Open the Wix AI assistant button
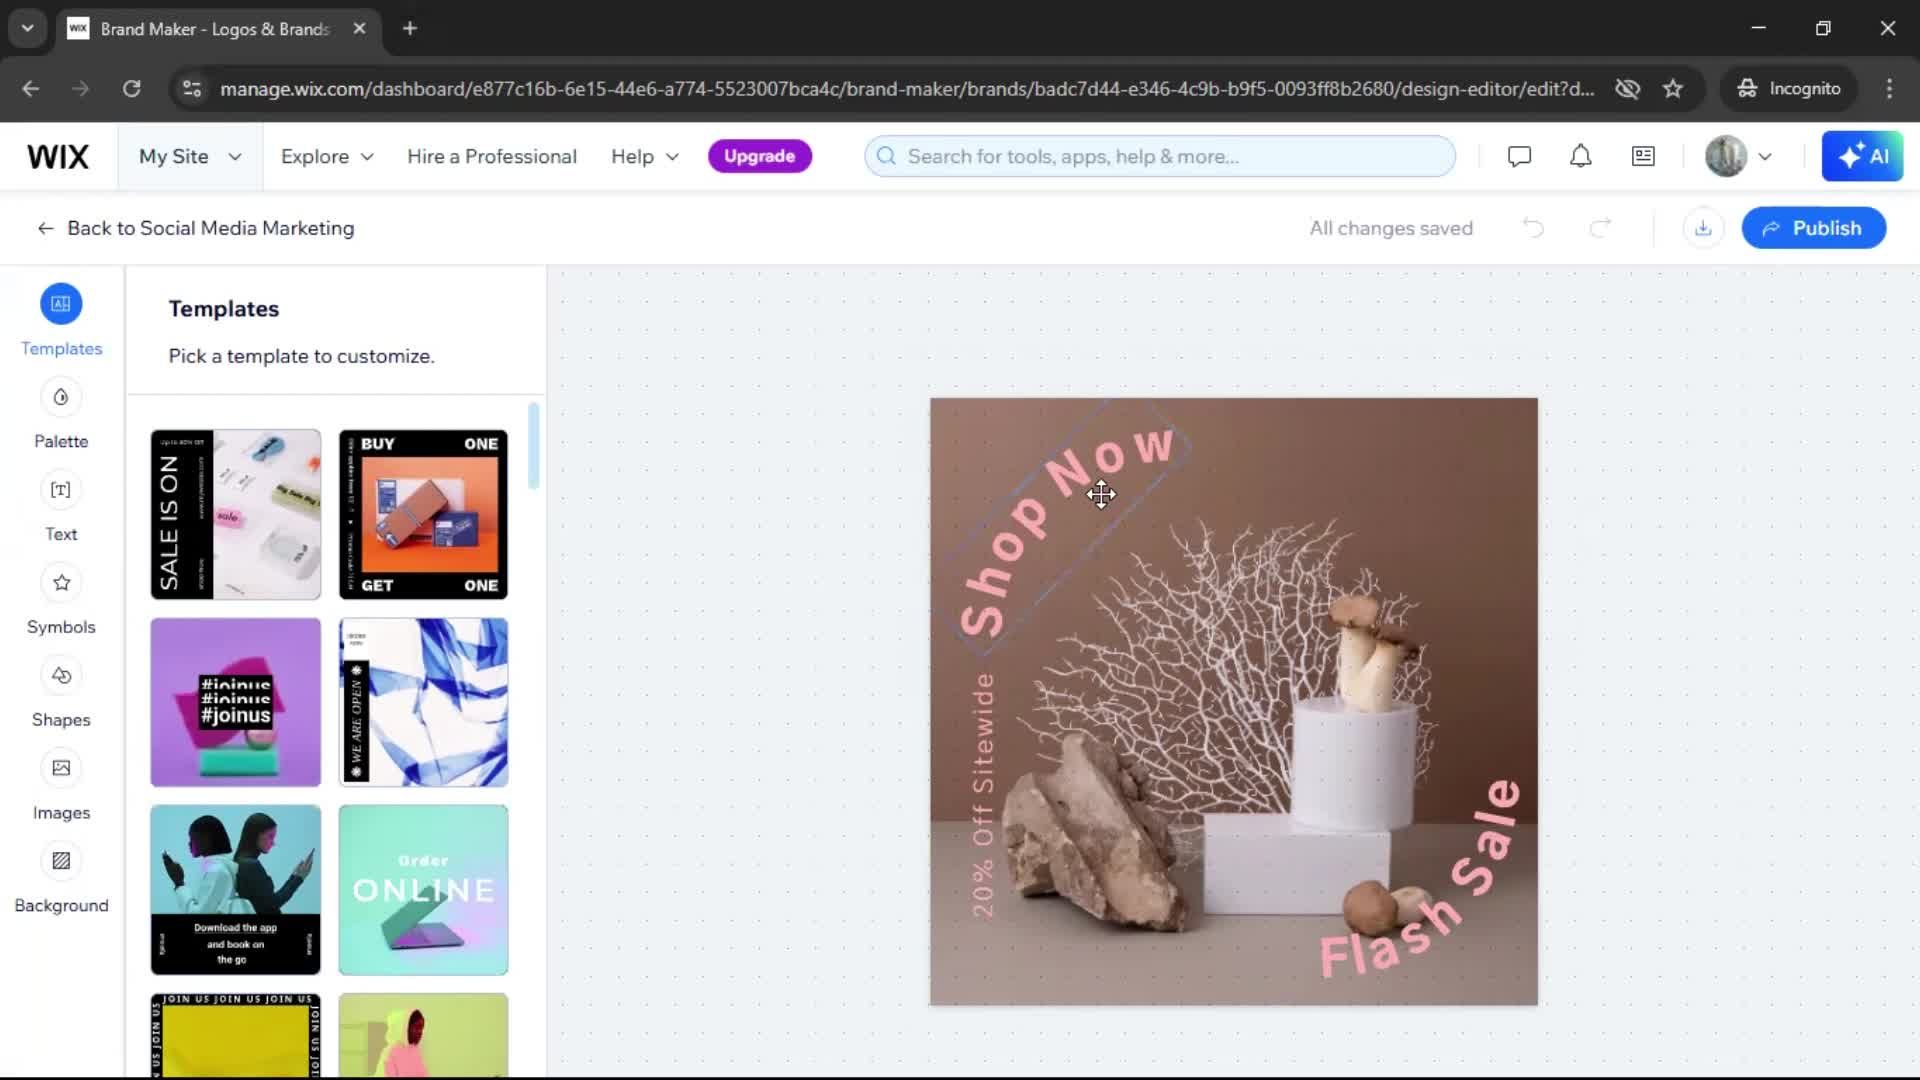1920x1080 pixels. click(x=1862, y=156)
